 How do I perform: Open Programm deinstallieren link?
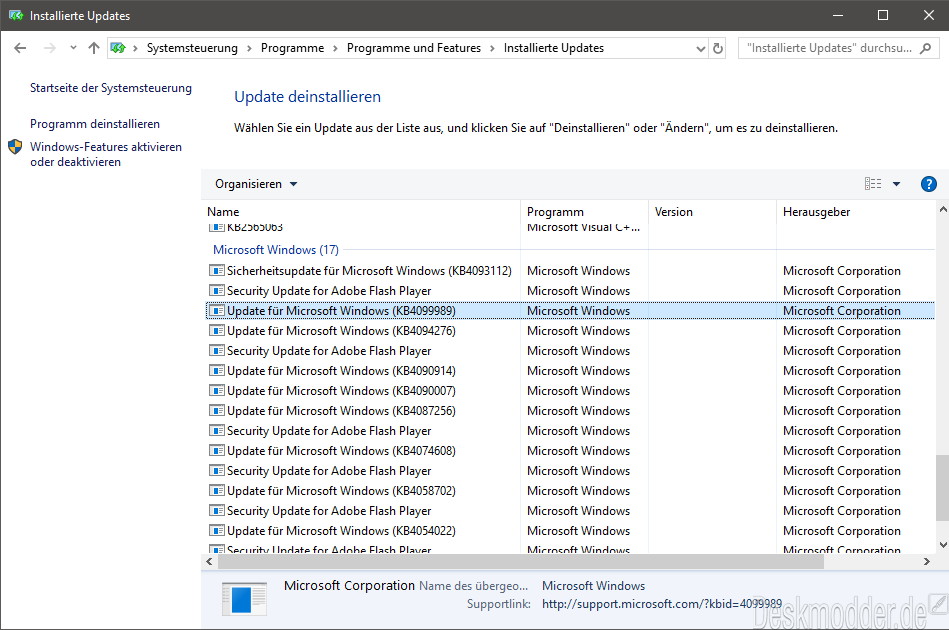click(95, 123)
